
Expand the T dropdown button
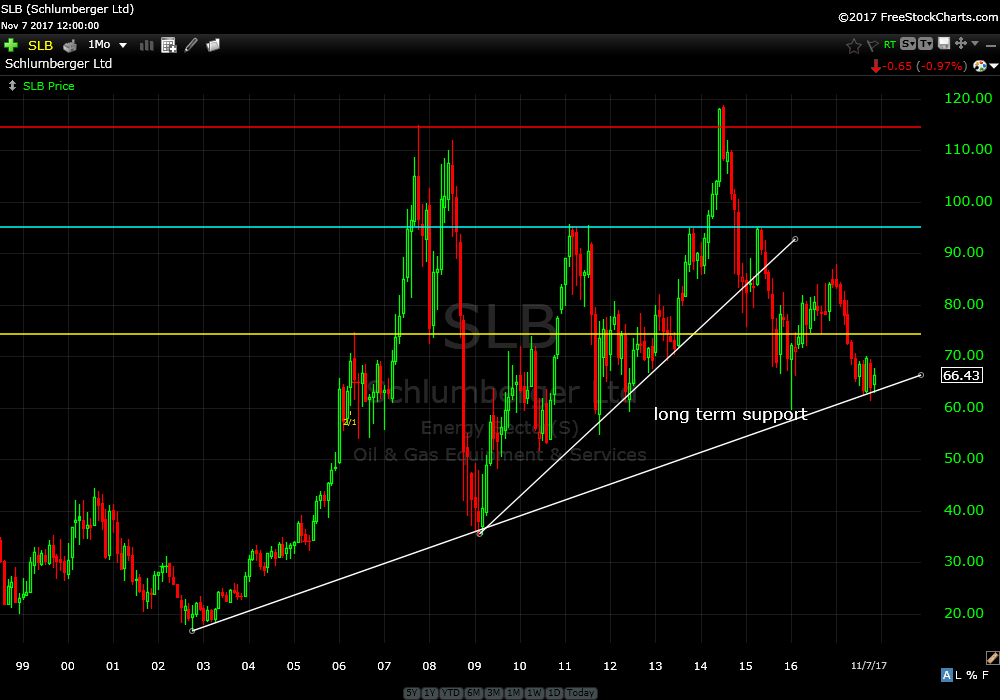click(x=925, y=44)
